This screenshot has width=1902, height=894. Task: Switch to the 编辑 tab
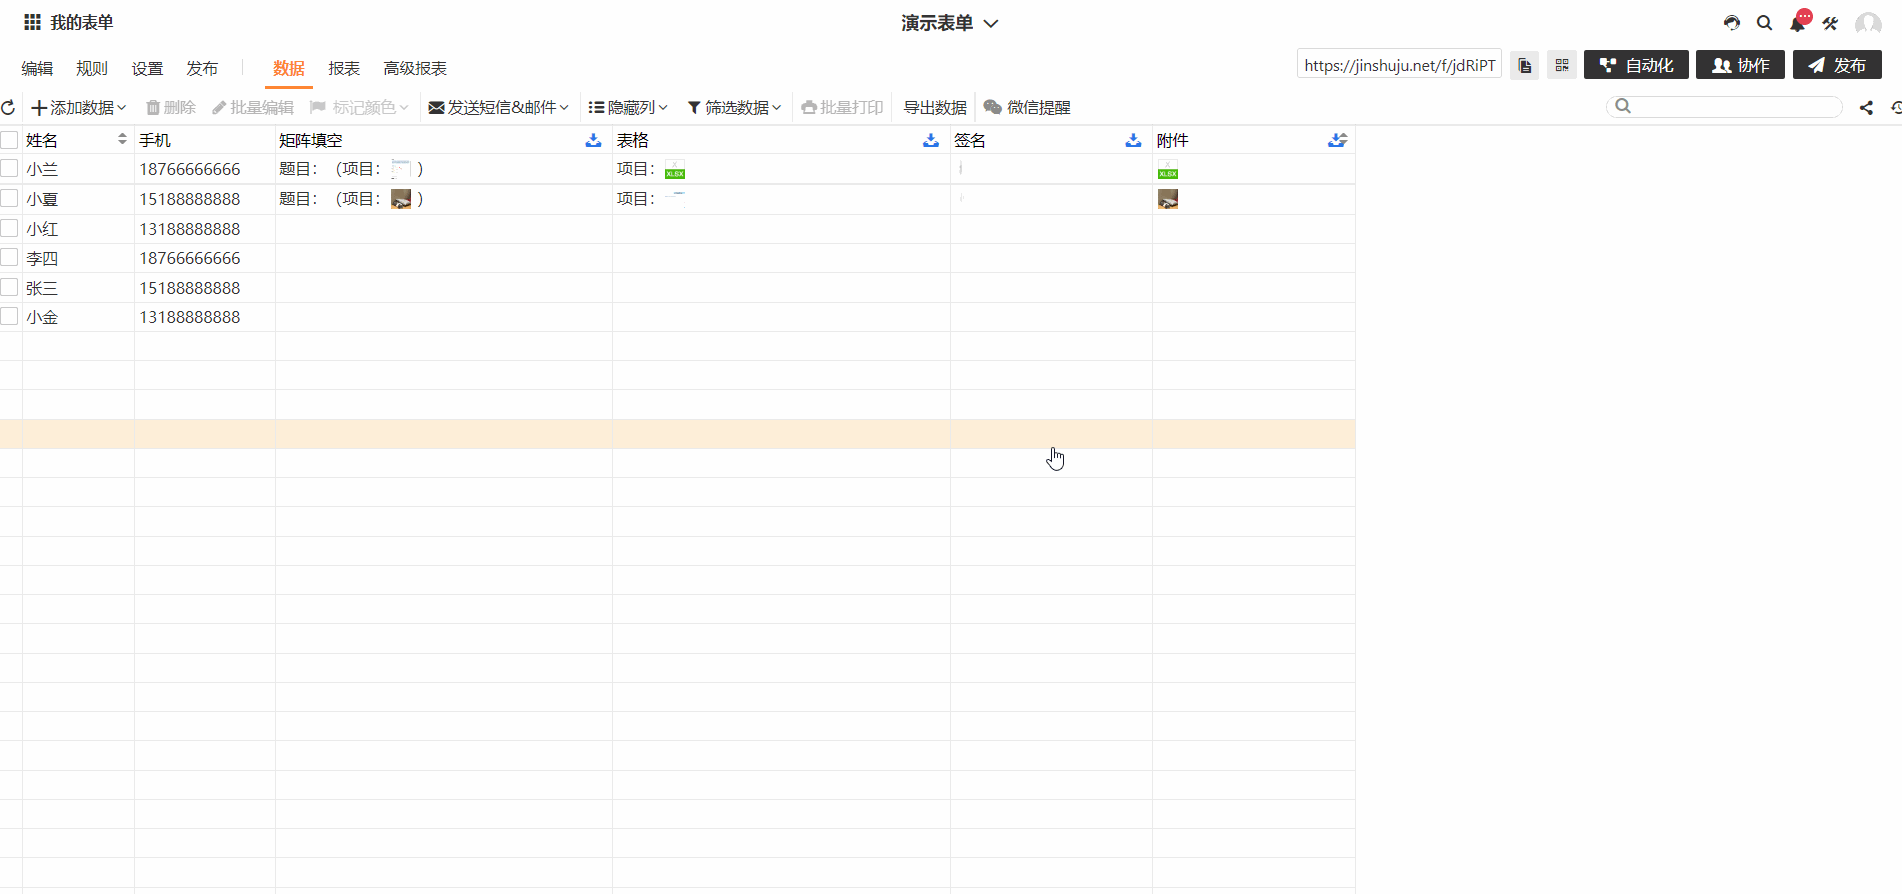click(37, 68)
